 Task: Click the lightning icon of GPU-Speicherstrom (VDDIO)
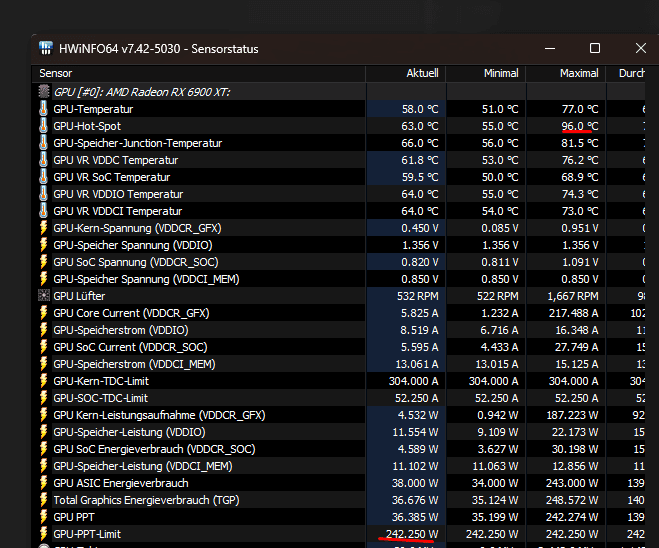pyautogui.click(x=43, y=330)
